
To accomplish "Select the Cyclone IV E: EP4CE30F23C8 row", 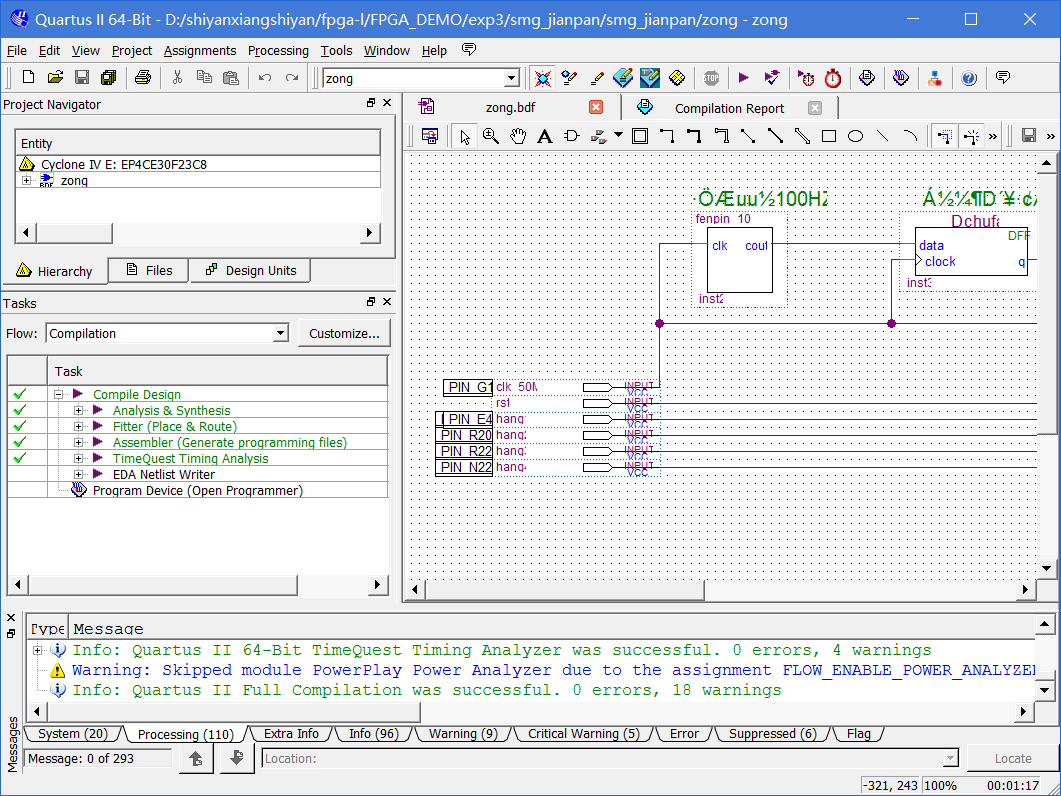I will pos(198,164).
